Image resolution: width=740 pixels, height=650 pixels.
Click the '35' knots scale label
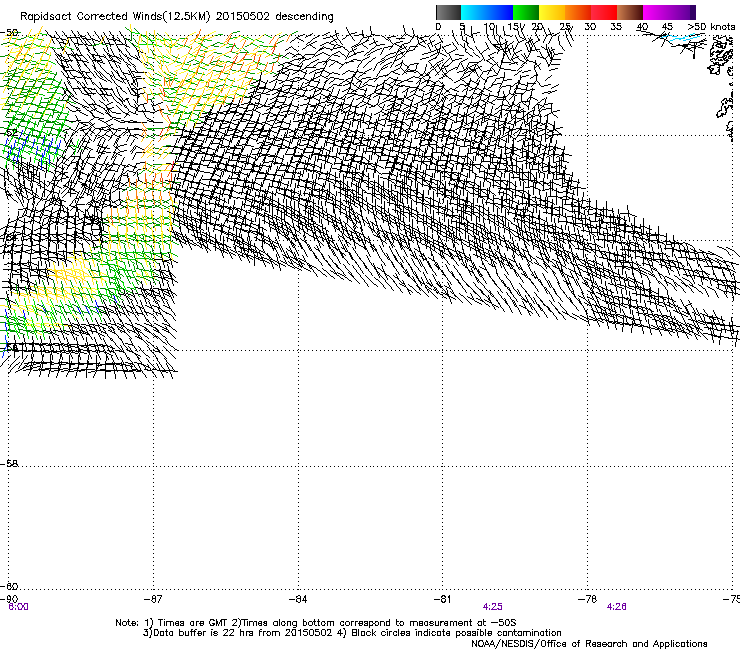[616, 27]
